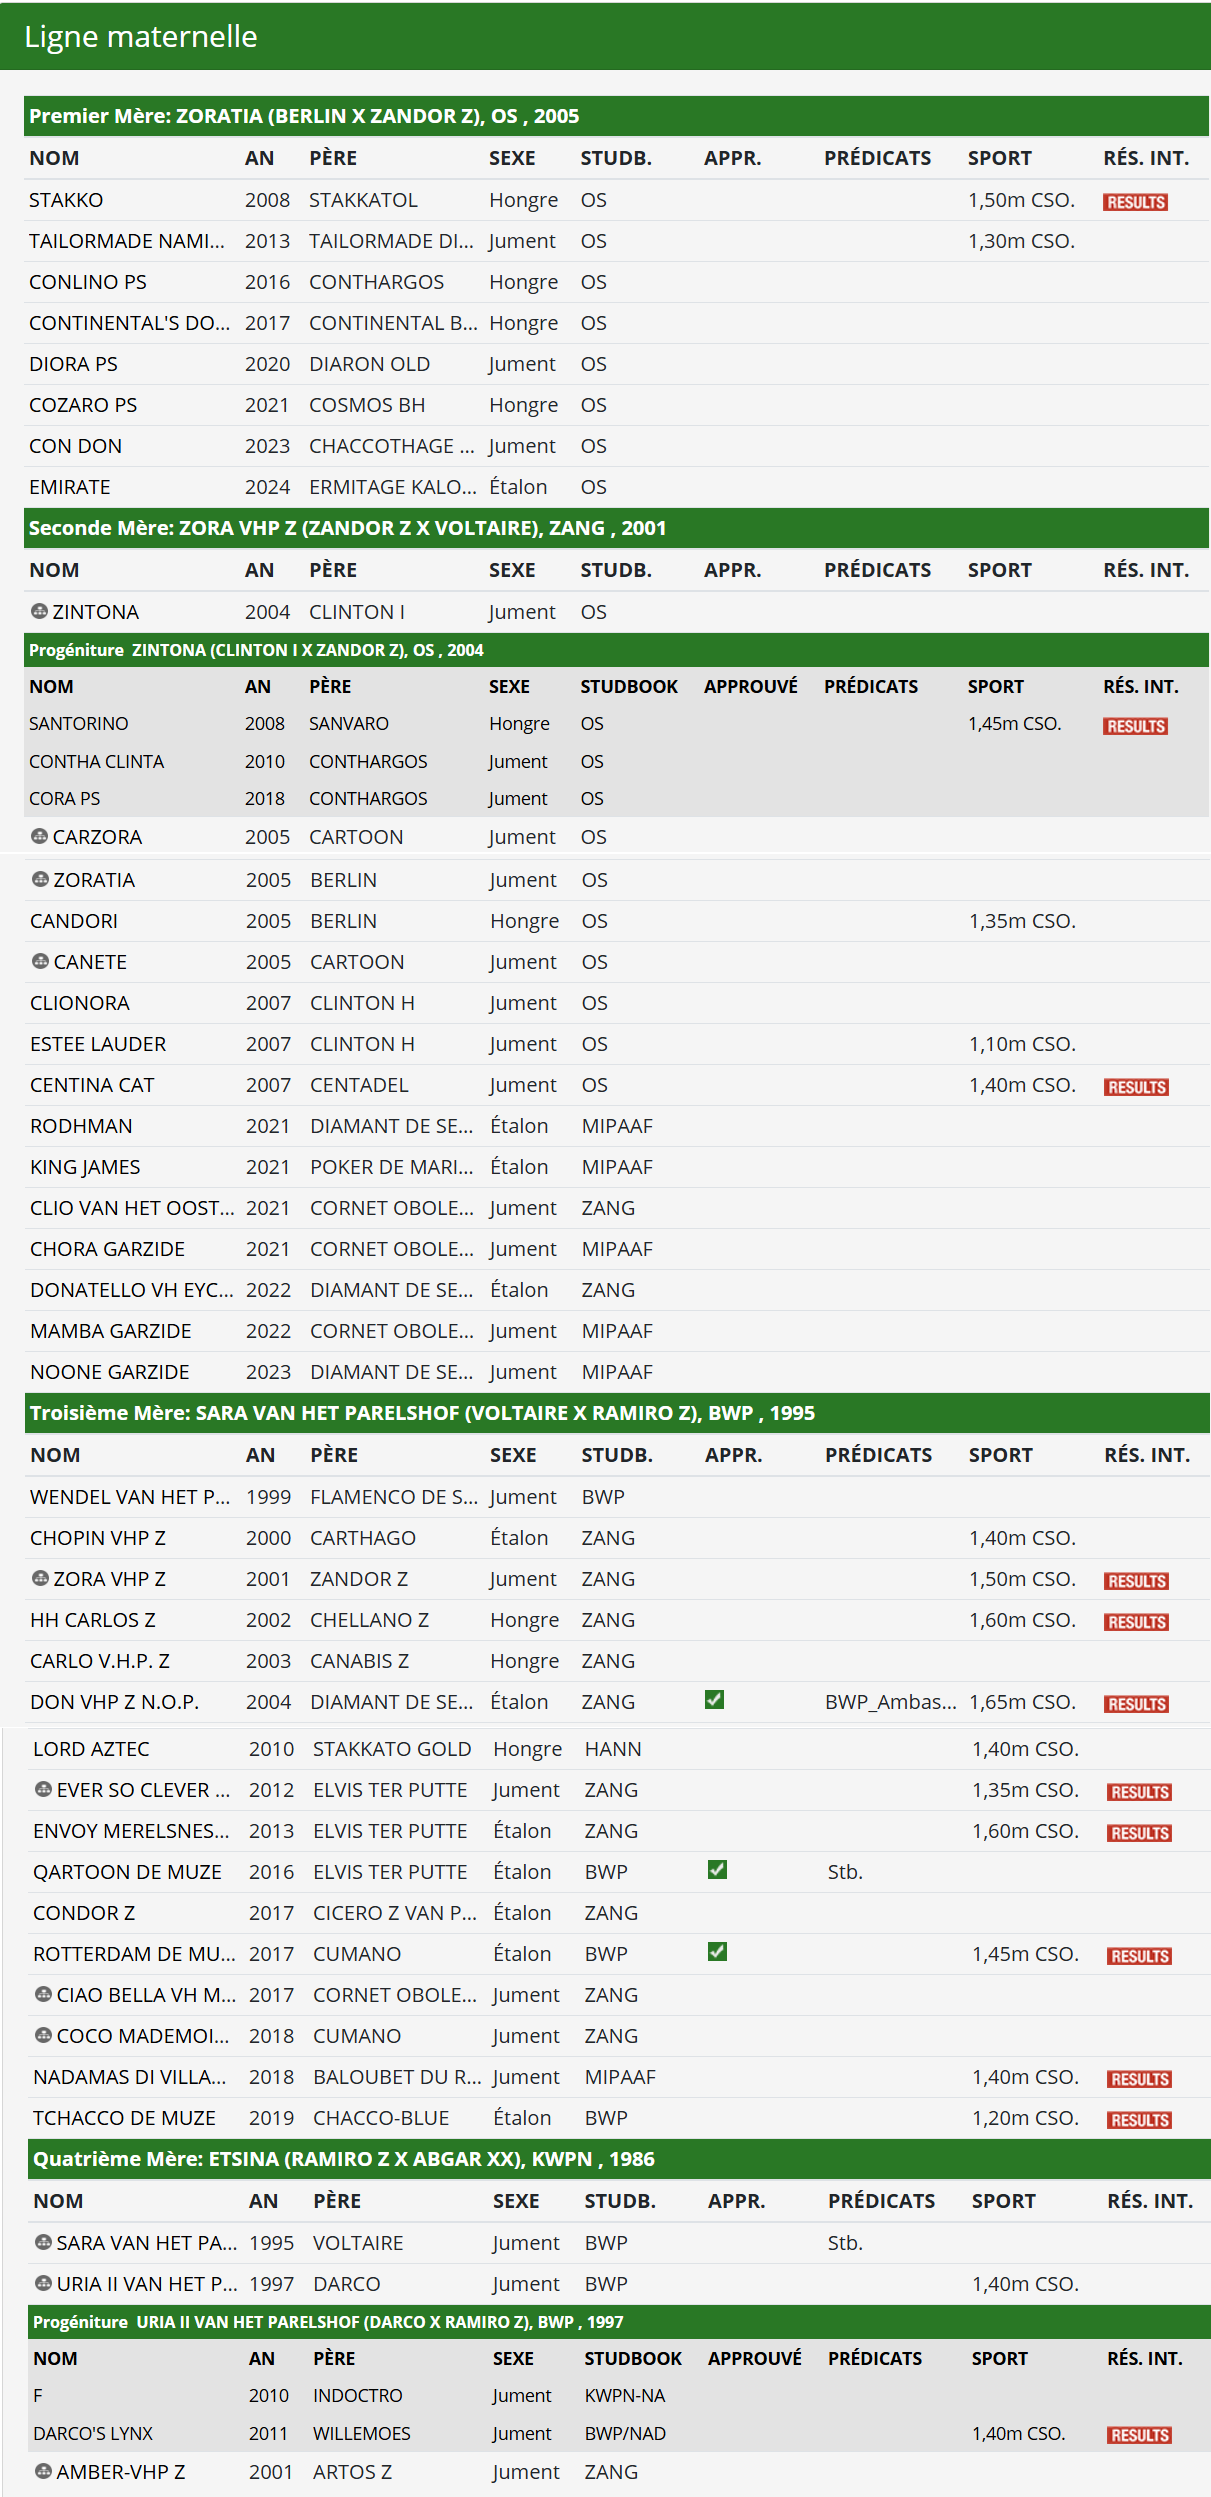Open the RESULTS badge for DARCO'S LYNX
The image size is (1211, 2497).
pyautogui.click(x=1139, y=2435)
